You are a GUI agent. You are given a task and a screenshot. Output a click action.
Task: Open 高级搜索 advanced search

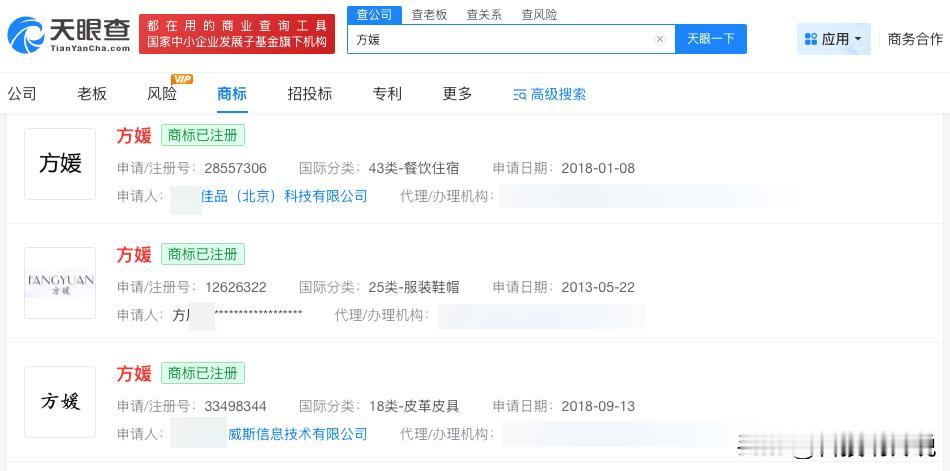pos(550,95)
